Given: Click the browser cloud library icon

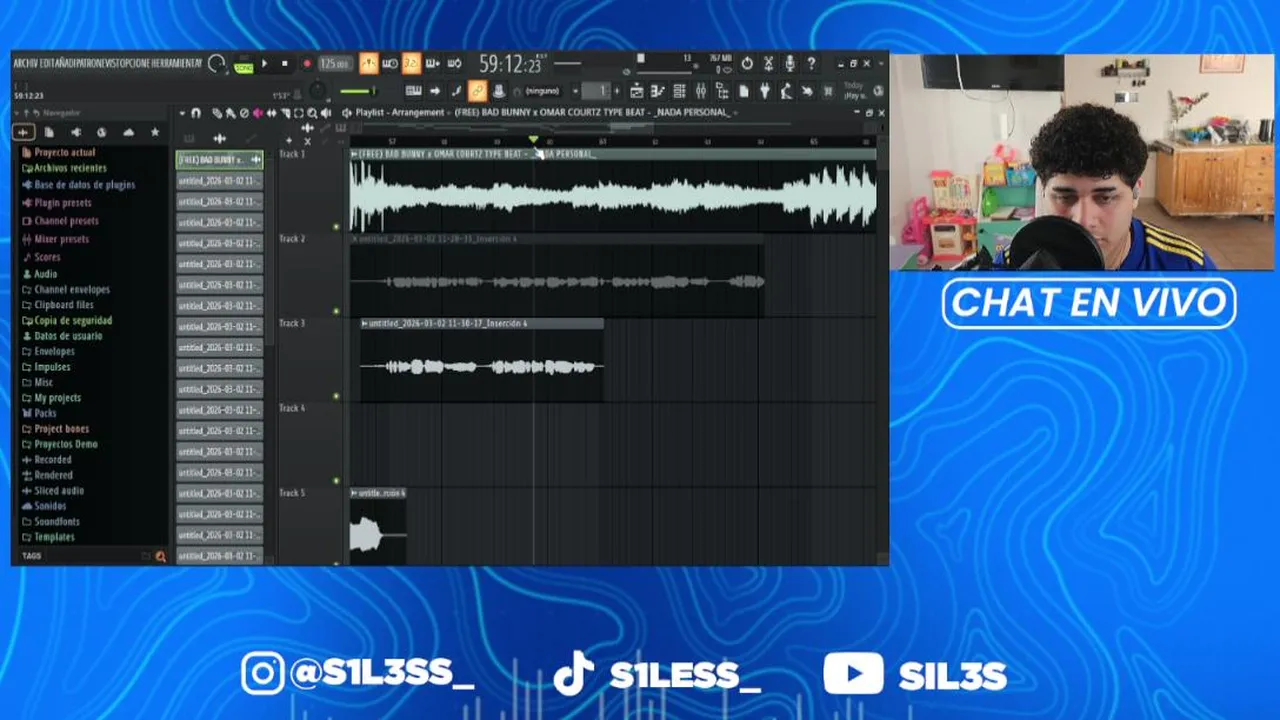Looking at the screenshot, I should pyautogui.click(x=128, y=132).
